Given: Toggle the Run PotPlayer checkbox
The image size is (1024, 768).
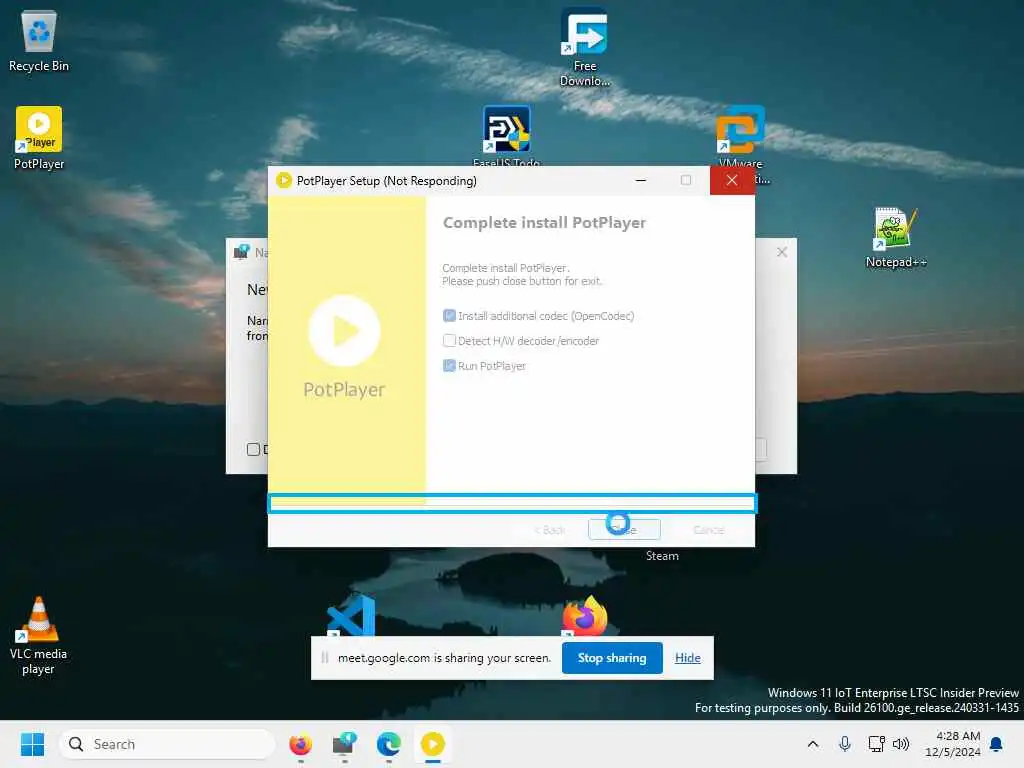Looking at the screenshot, I should pyautogui.click(x=449, y=366).
